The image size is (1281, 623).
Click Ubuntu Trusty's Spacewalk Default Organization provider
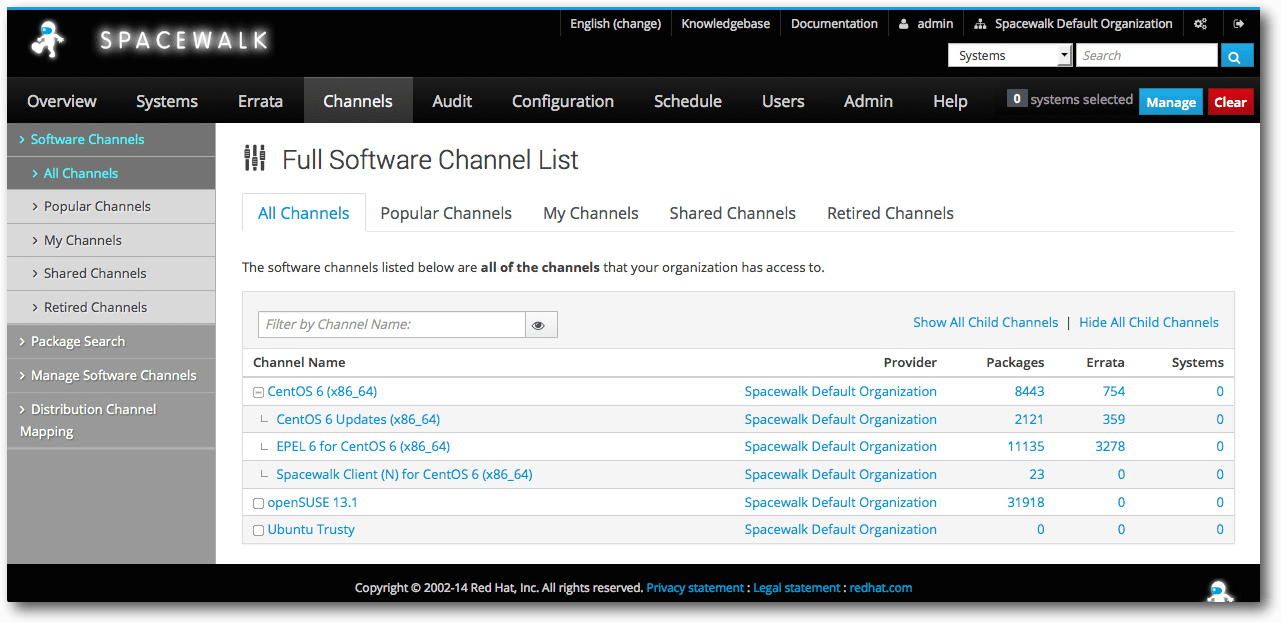click(841, 529)
